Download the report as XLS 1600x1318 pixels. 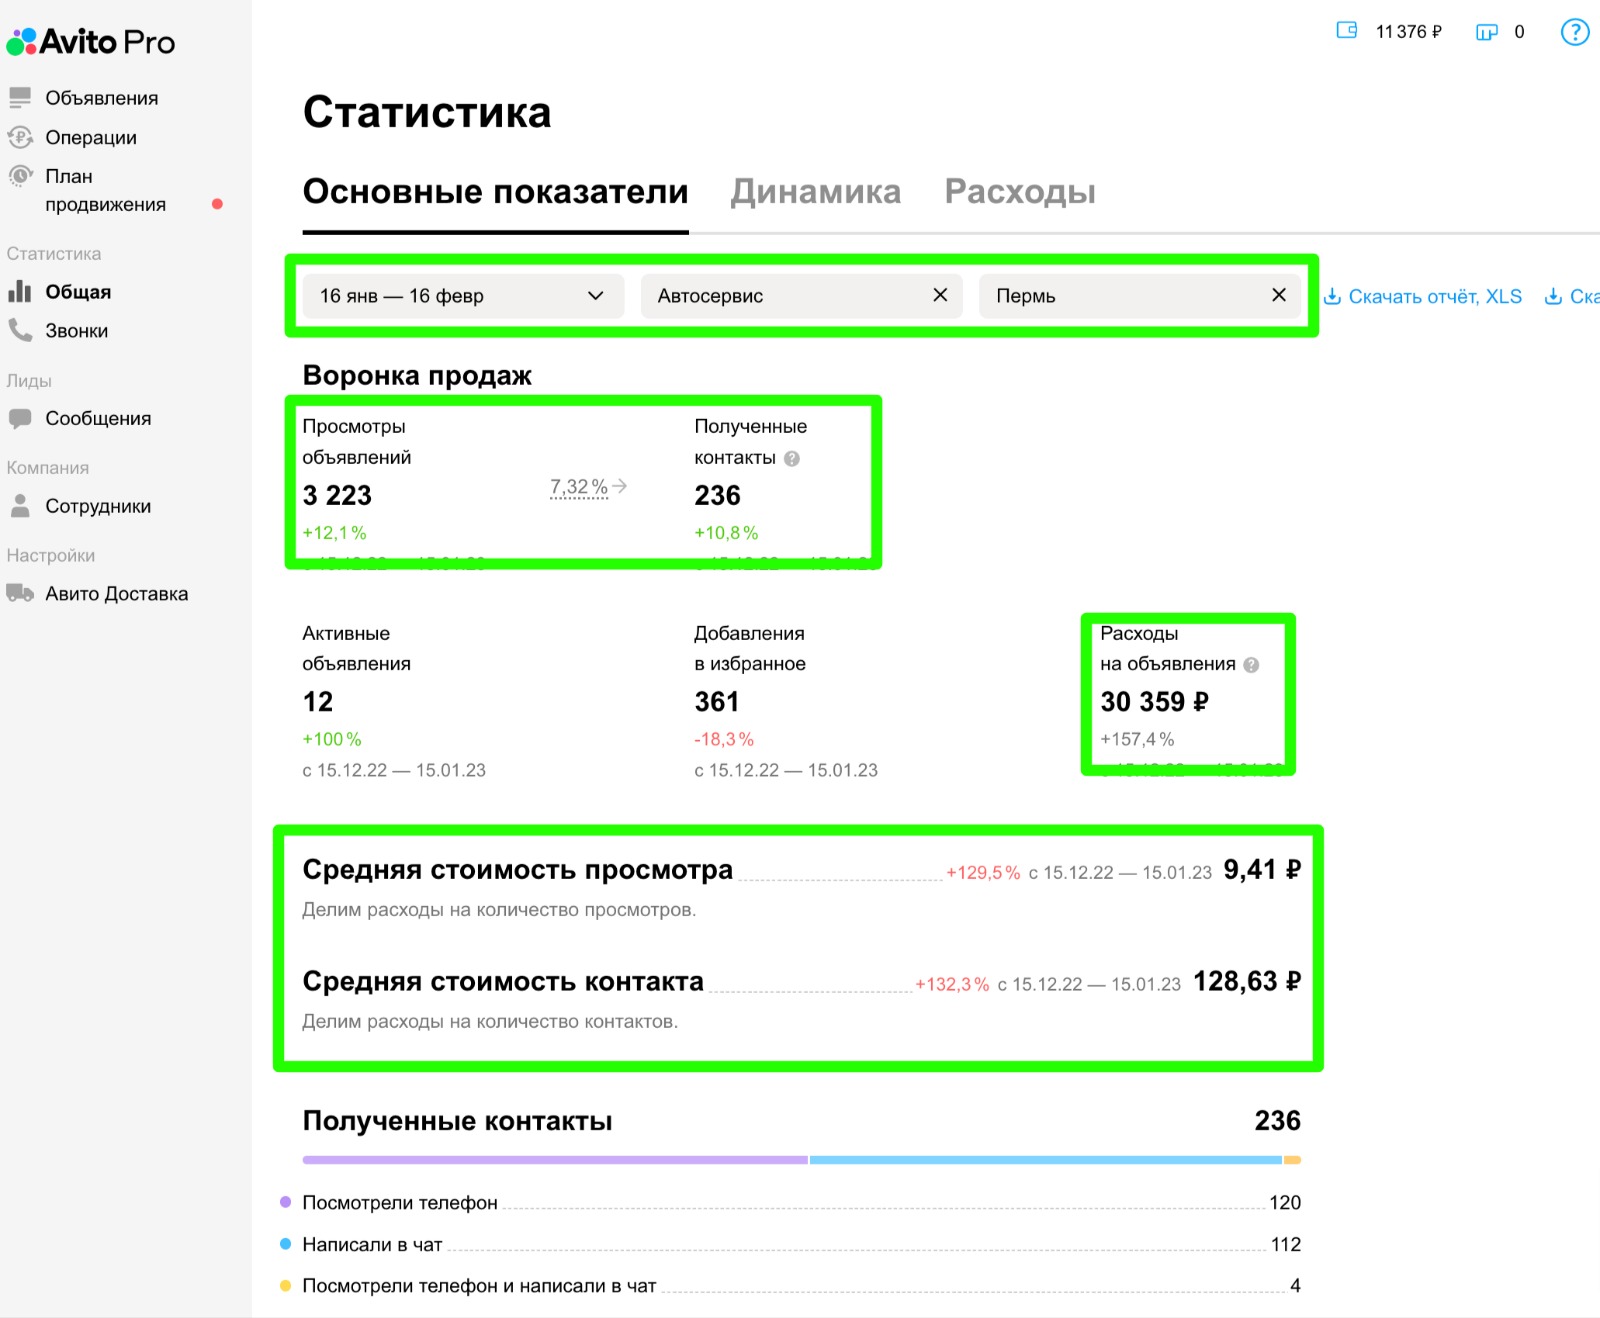pos(1423,297)
